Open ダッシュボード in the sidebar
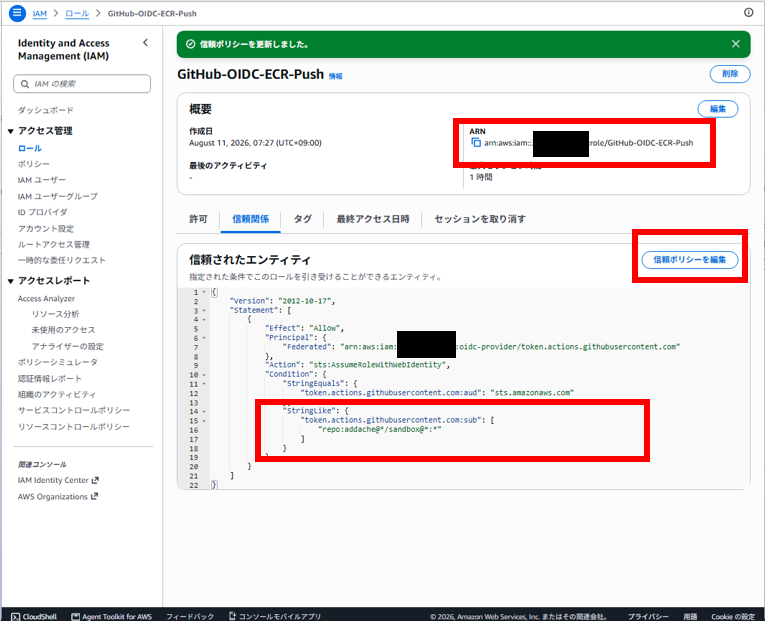This screenshot has width=765, height=621. pyautogui.click(x=46, y=110)
